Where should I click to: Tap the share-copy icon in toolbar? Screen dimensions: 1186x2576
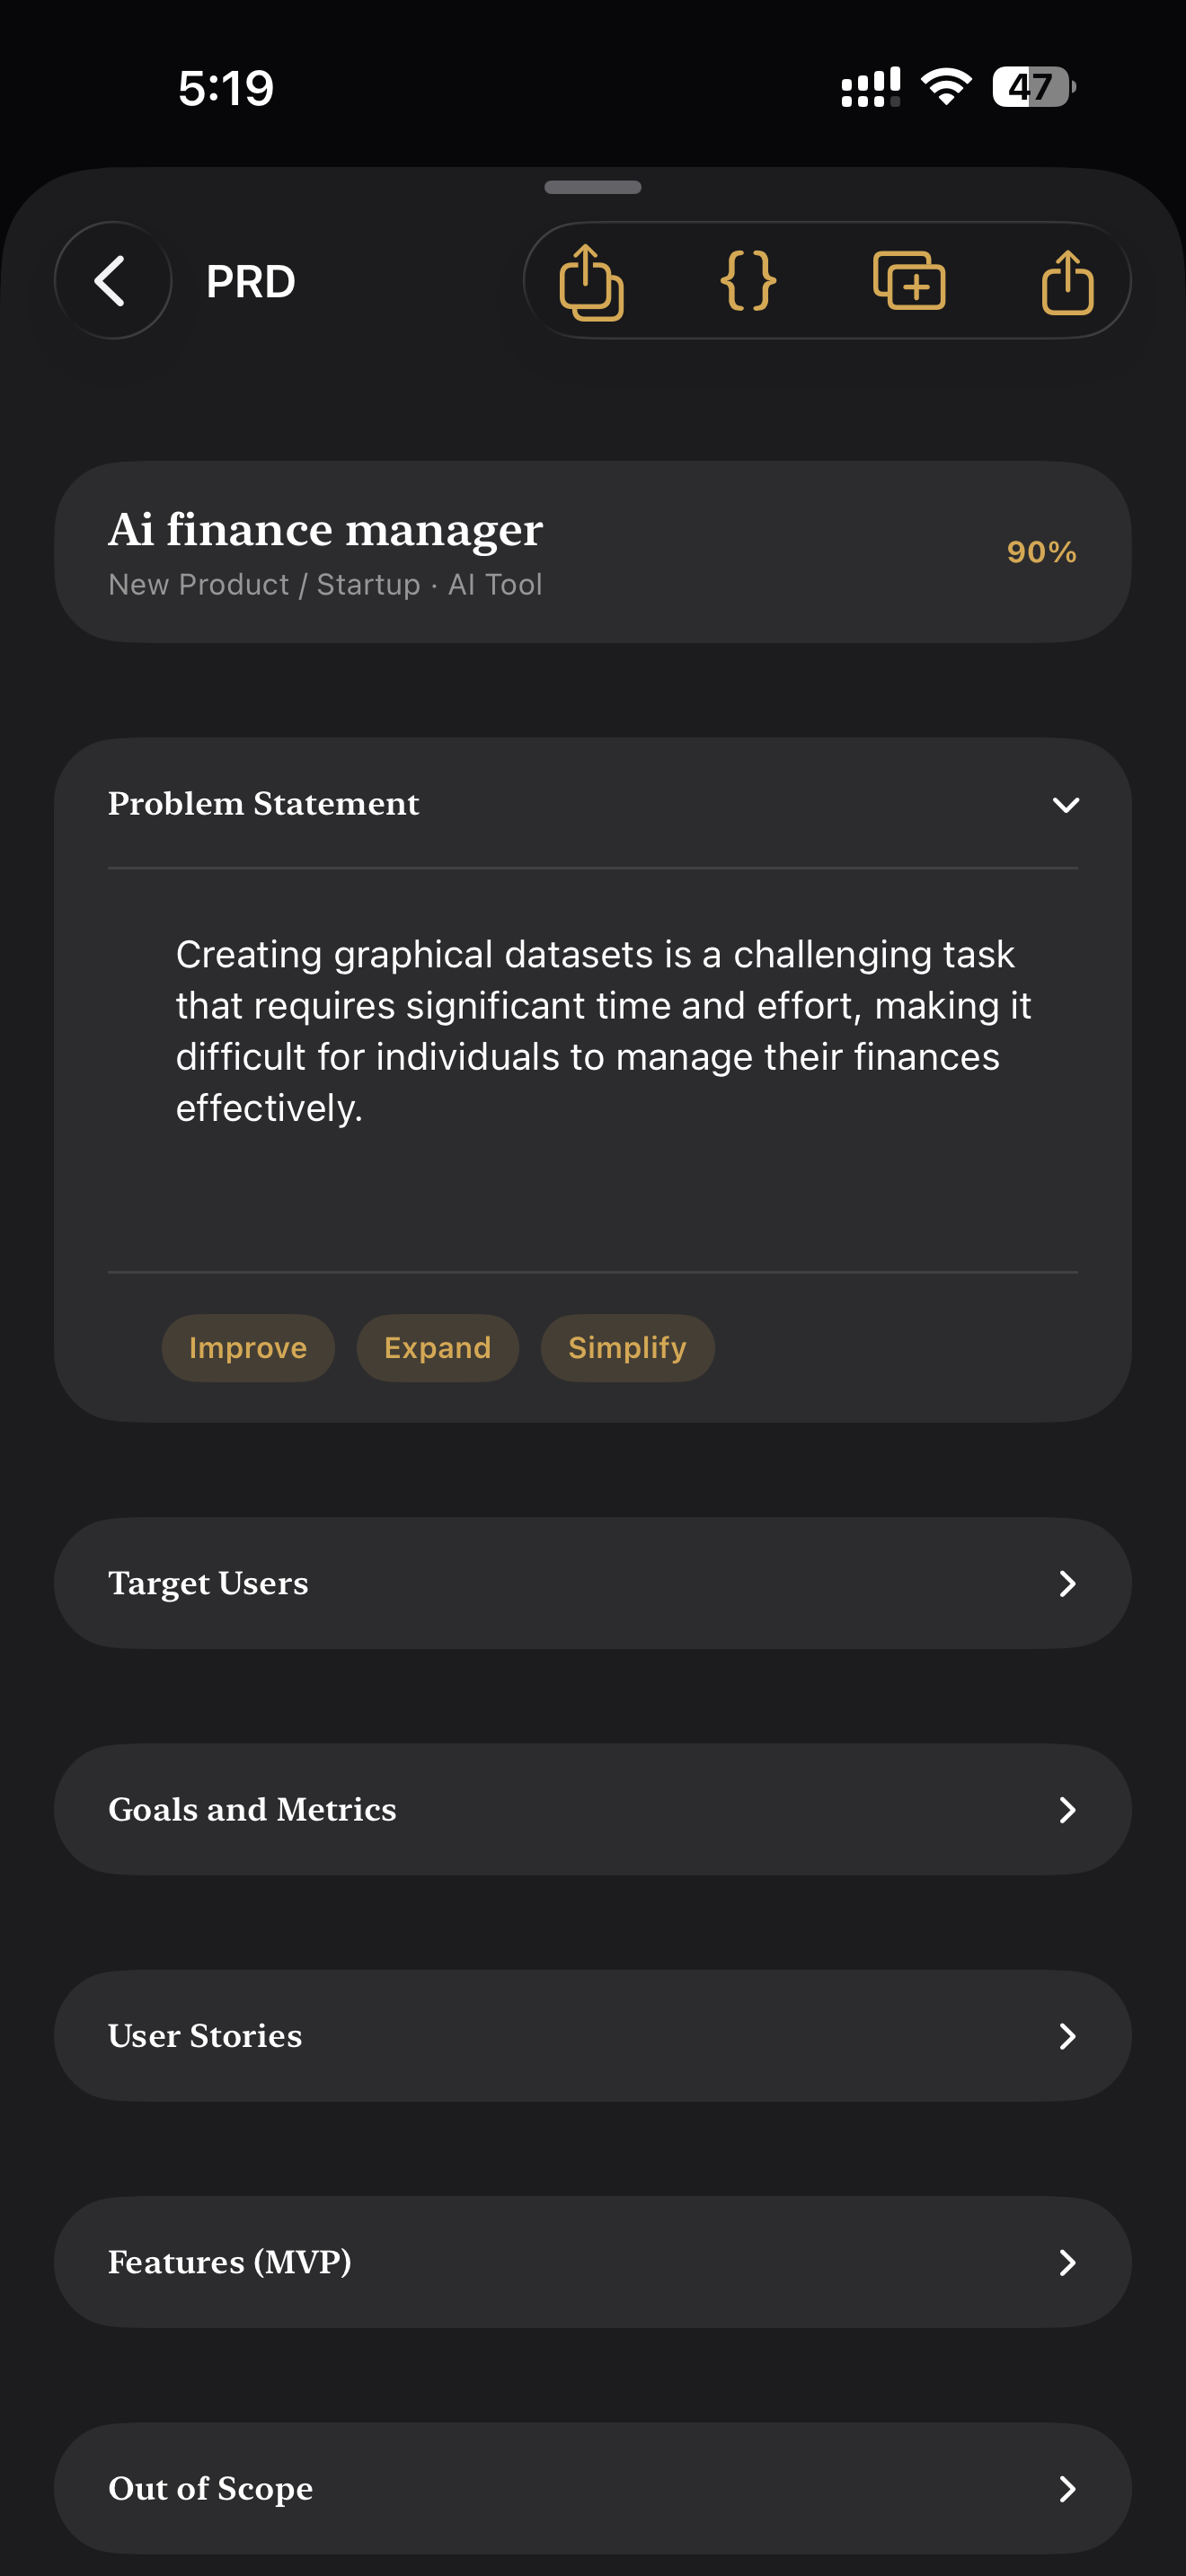click(x=591, y=282)
